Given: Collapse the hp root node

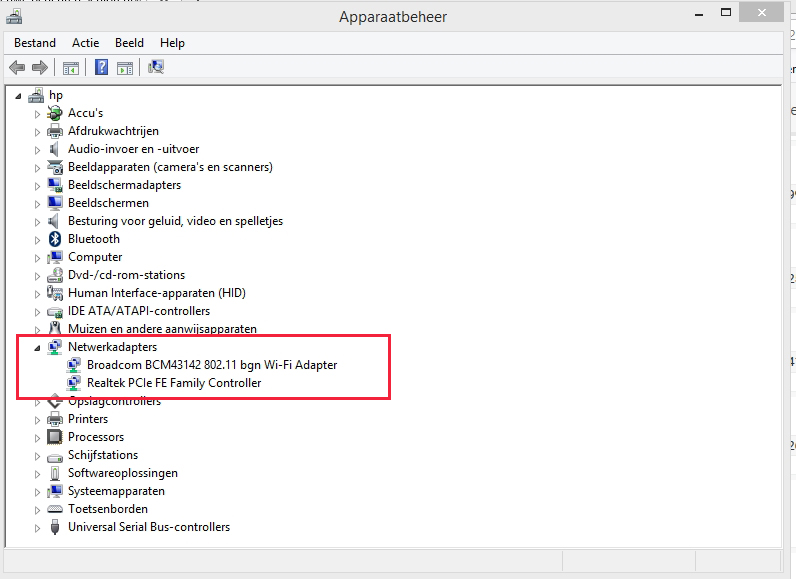Looking at the screenshot, I should point(19,96).
